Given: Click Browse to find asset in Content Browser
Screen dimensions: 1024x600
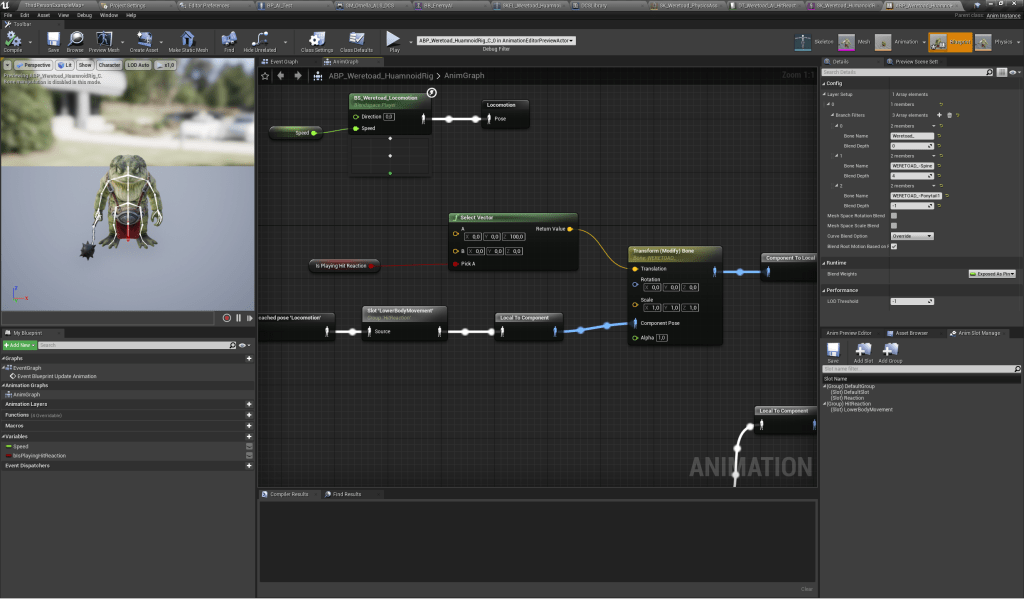Looking at the screenshot, I should click(75, 40).
